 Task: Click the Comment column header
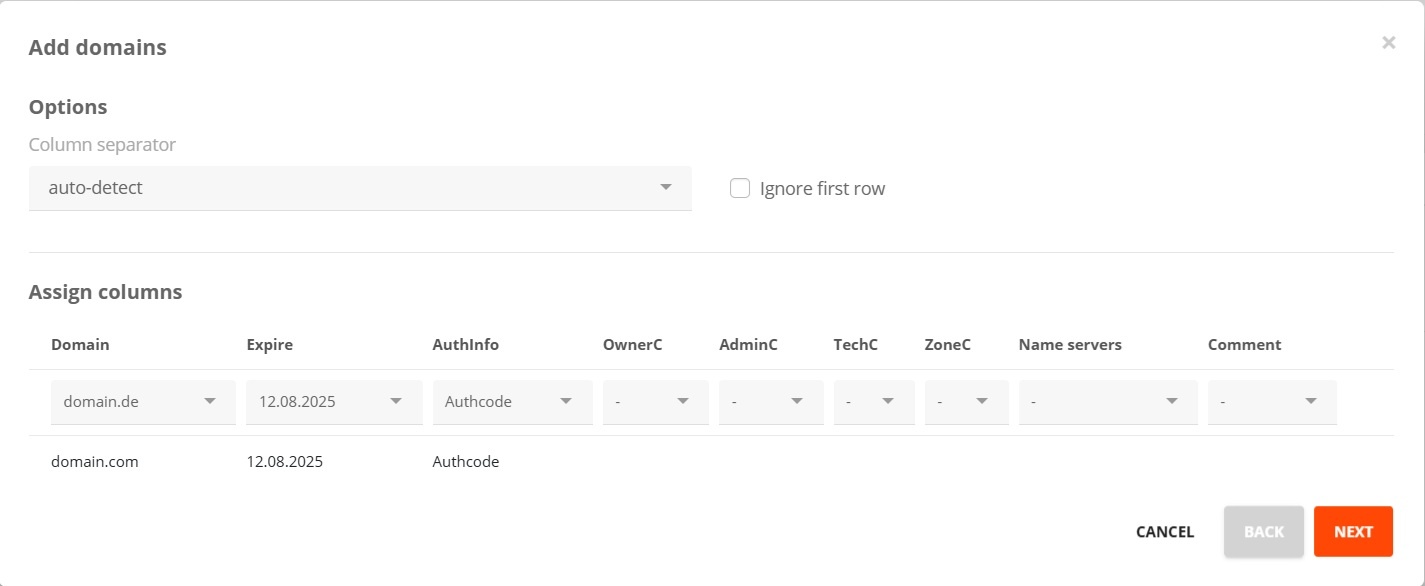point(1244,344)
